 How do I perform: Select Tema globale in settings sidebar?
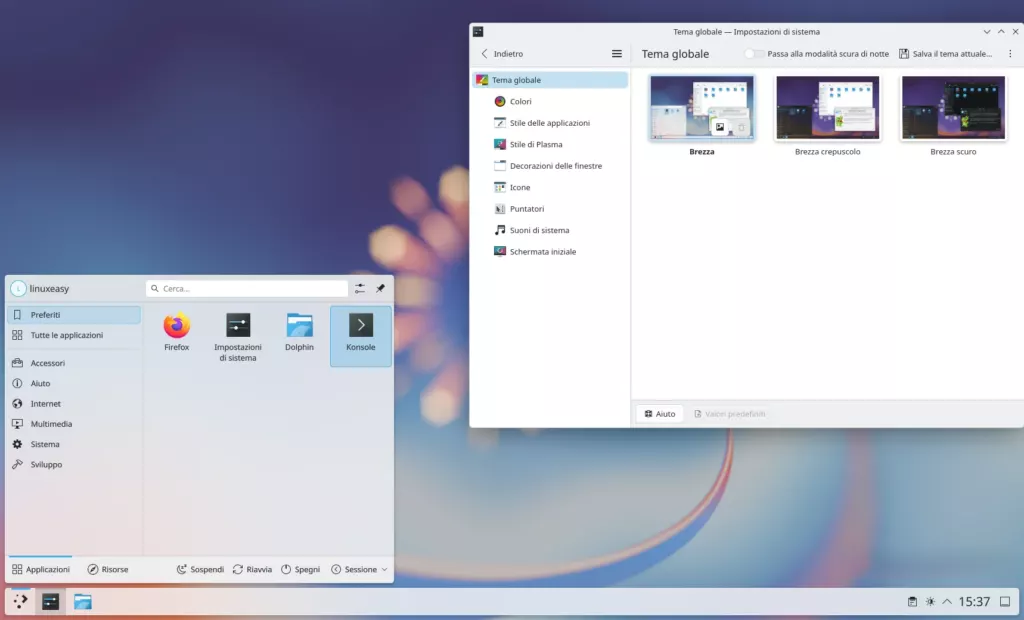click(x=550, y=80)
